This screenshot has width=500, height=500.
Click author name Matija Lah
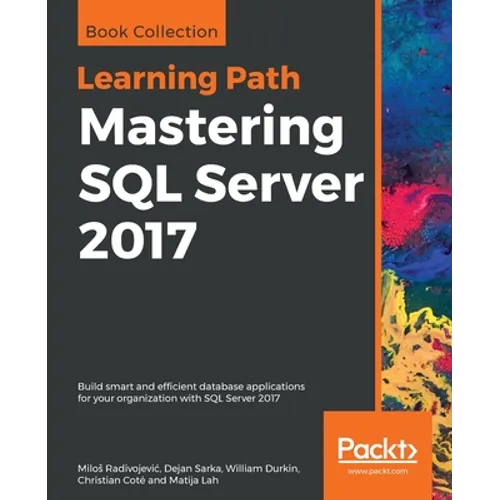[x=194, y=481]
